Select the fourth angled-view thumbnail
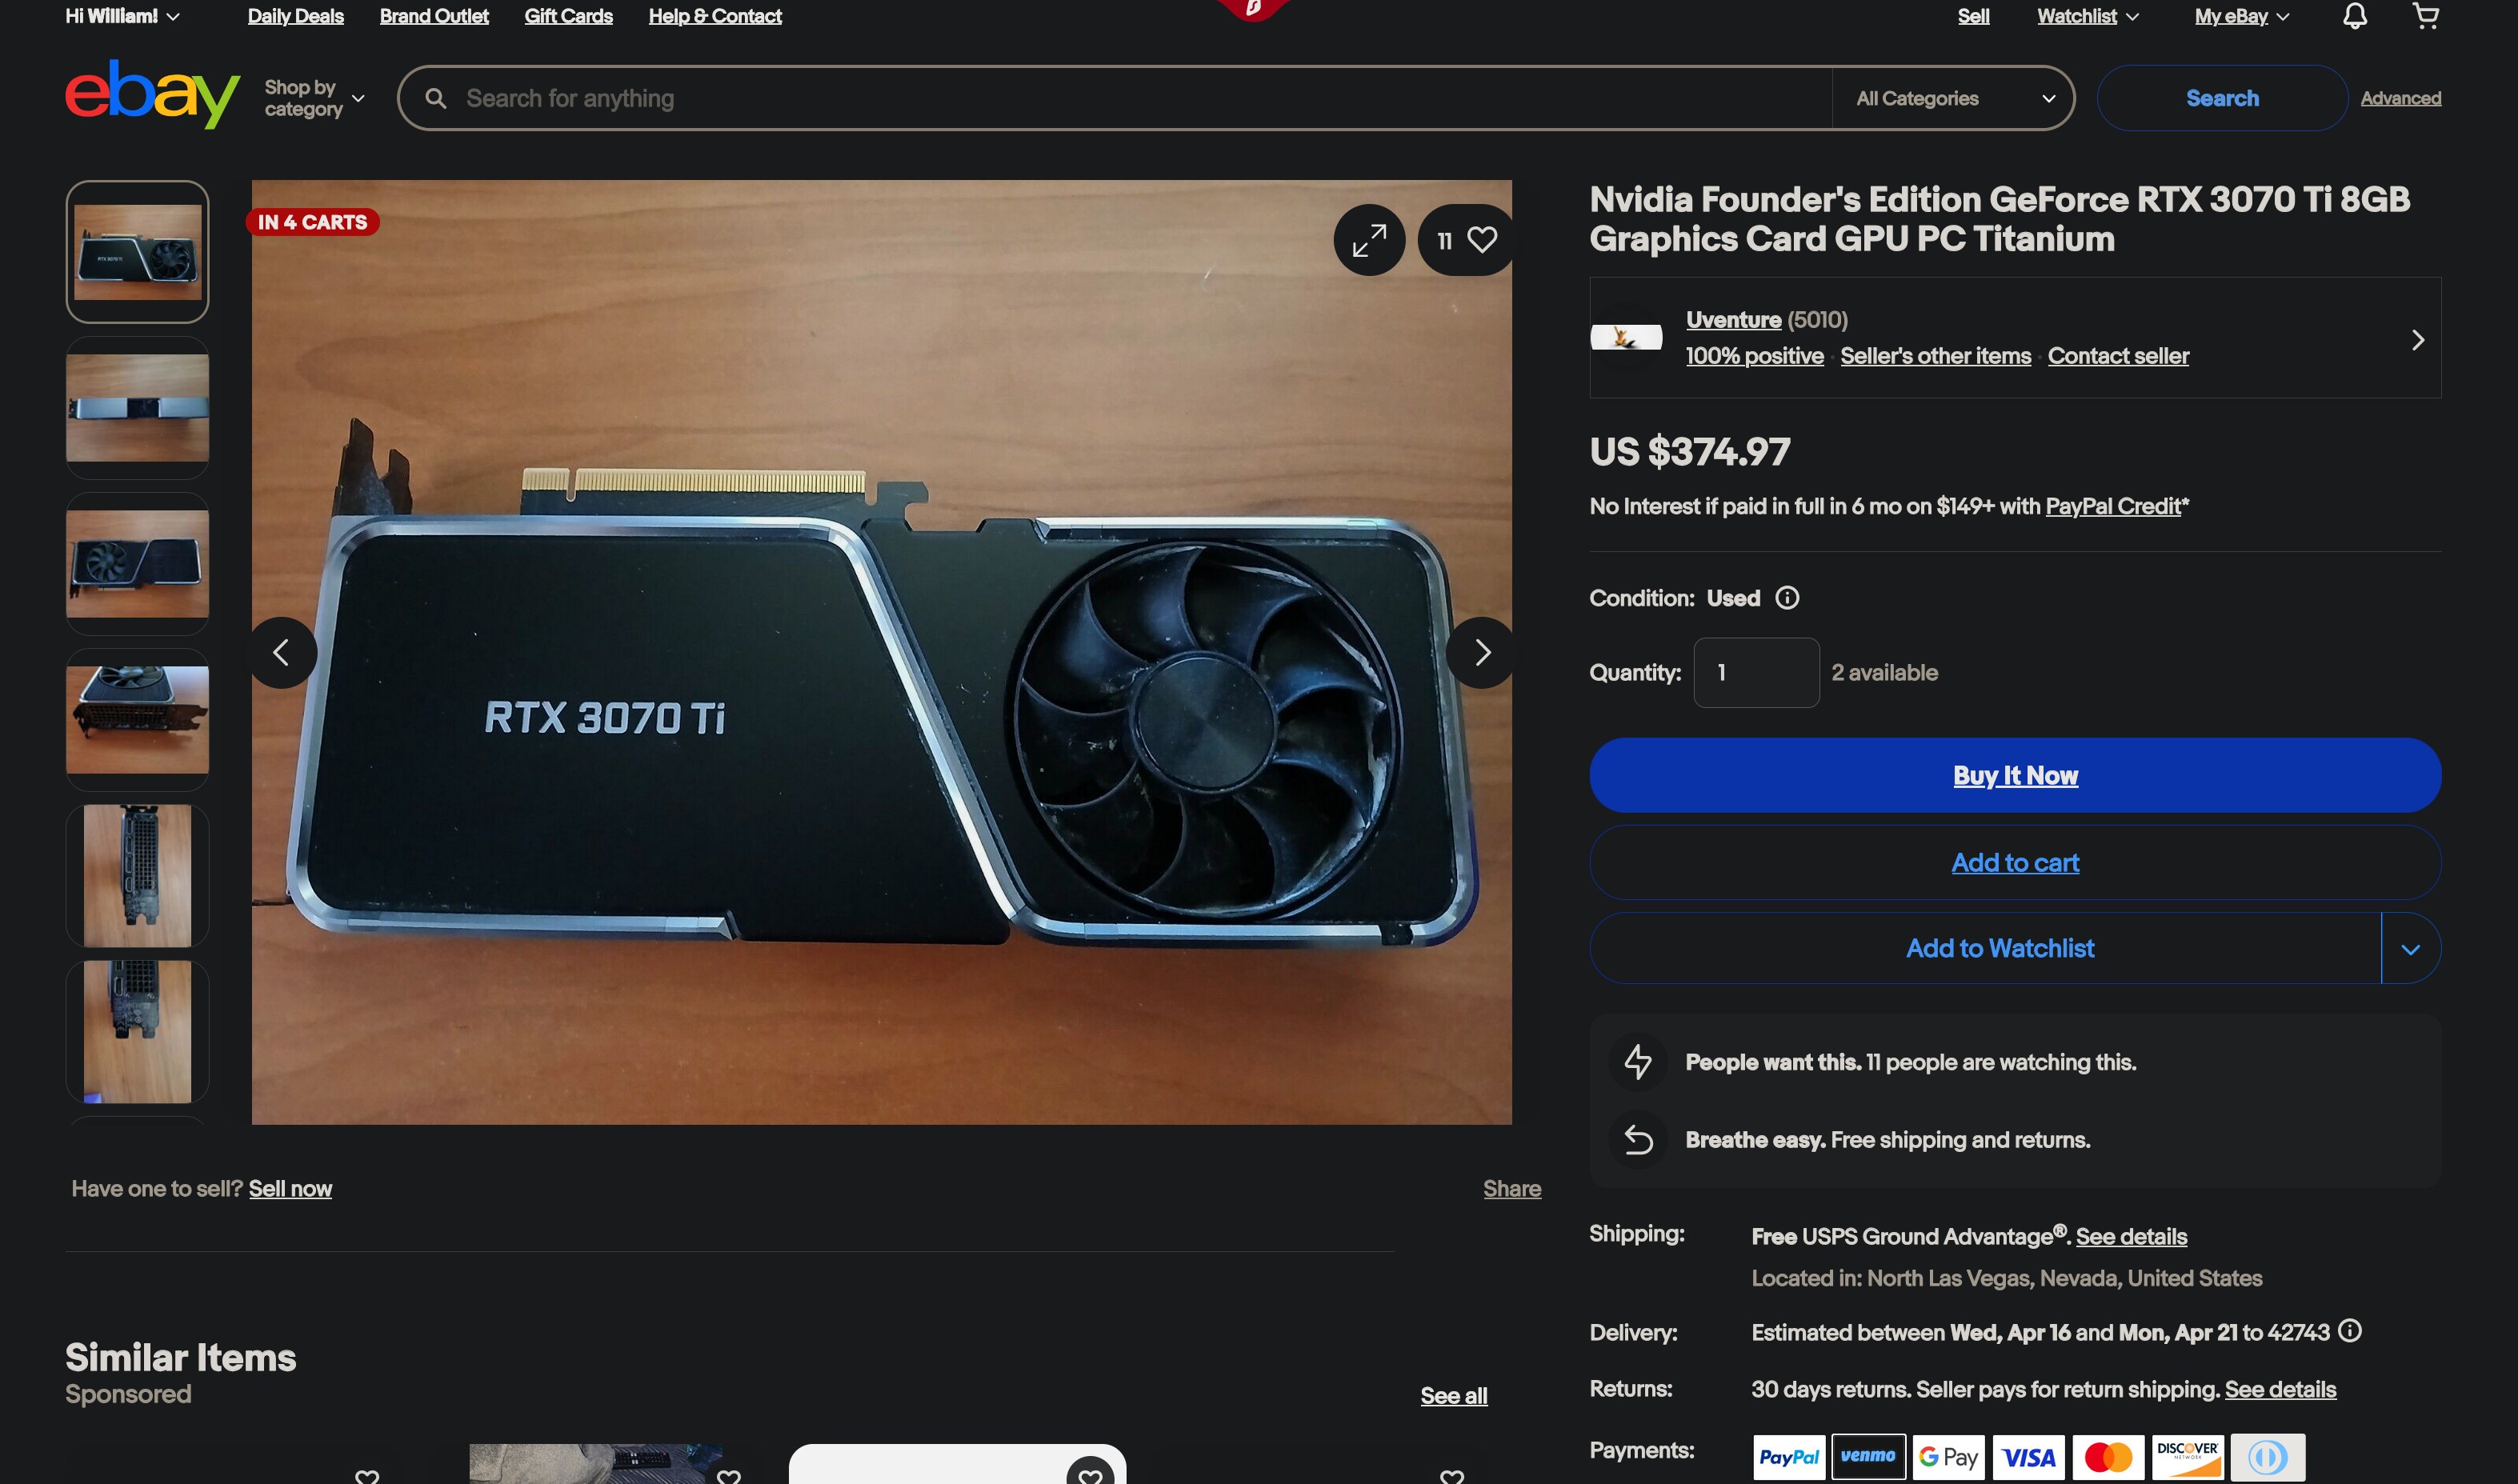Screen dimensions: 2518x1484 tap(137, 720)
